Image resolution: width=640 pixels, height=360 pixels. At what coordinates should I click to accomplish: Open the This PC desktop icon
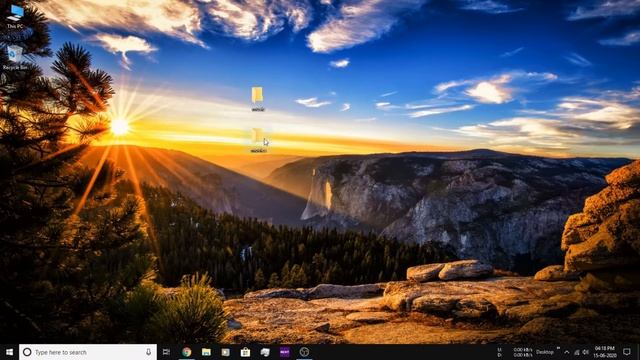[x=15, y=16]
